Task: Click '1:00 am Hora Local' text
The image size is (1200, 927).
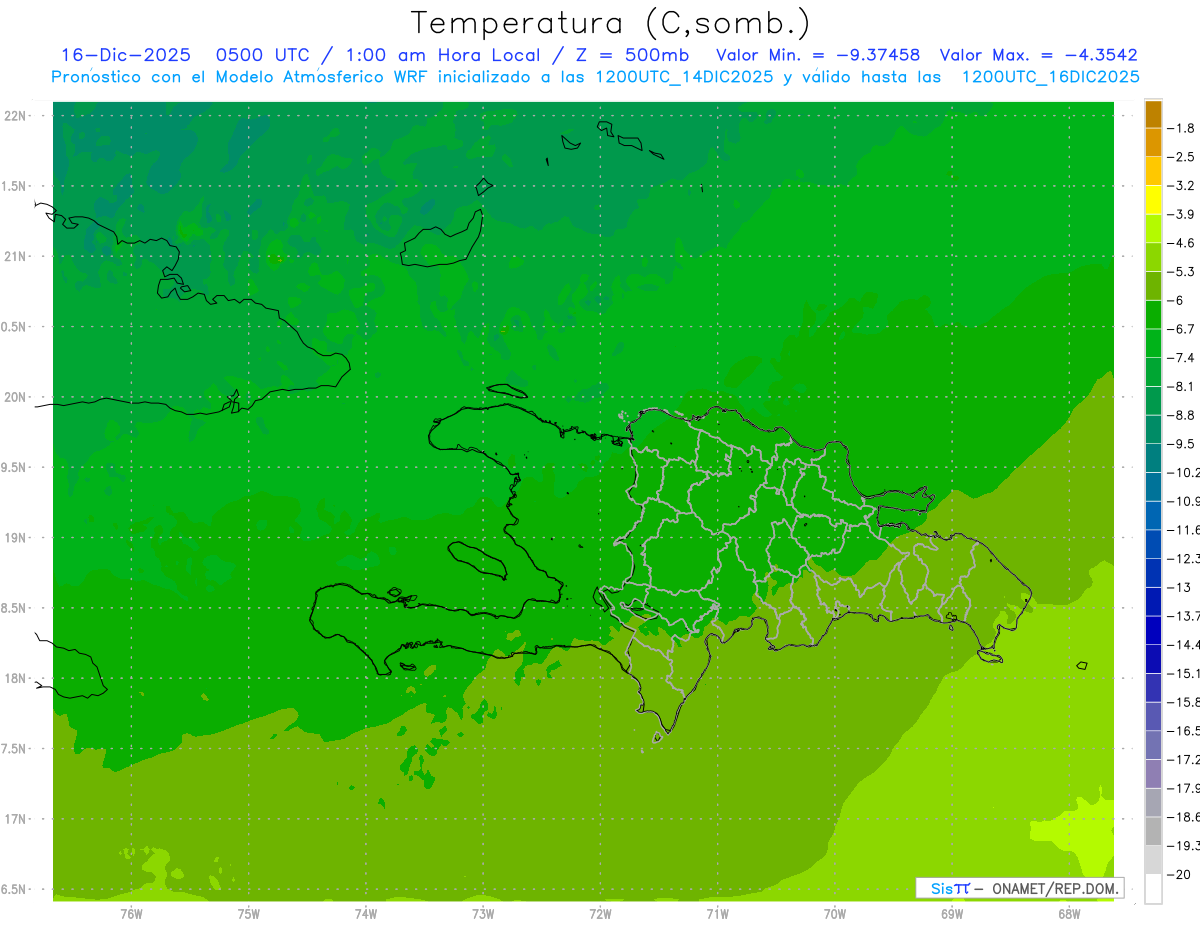Action: pyautogui.click(x=444, y=55)
